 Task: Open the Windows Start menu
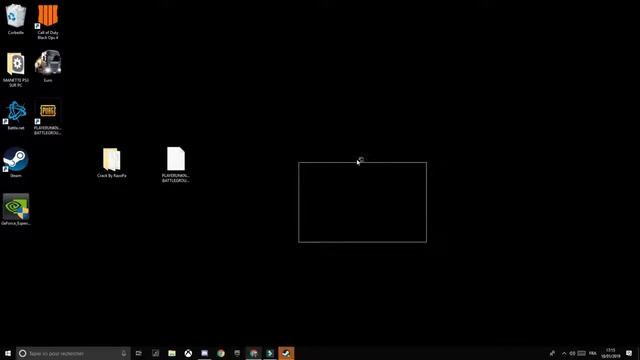click(8, 353)
